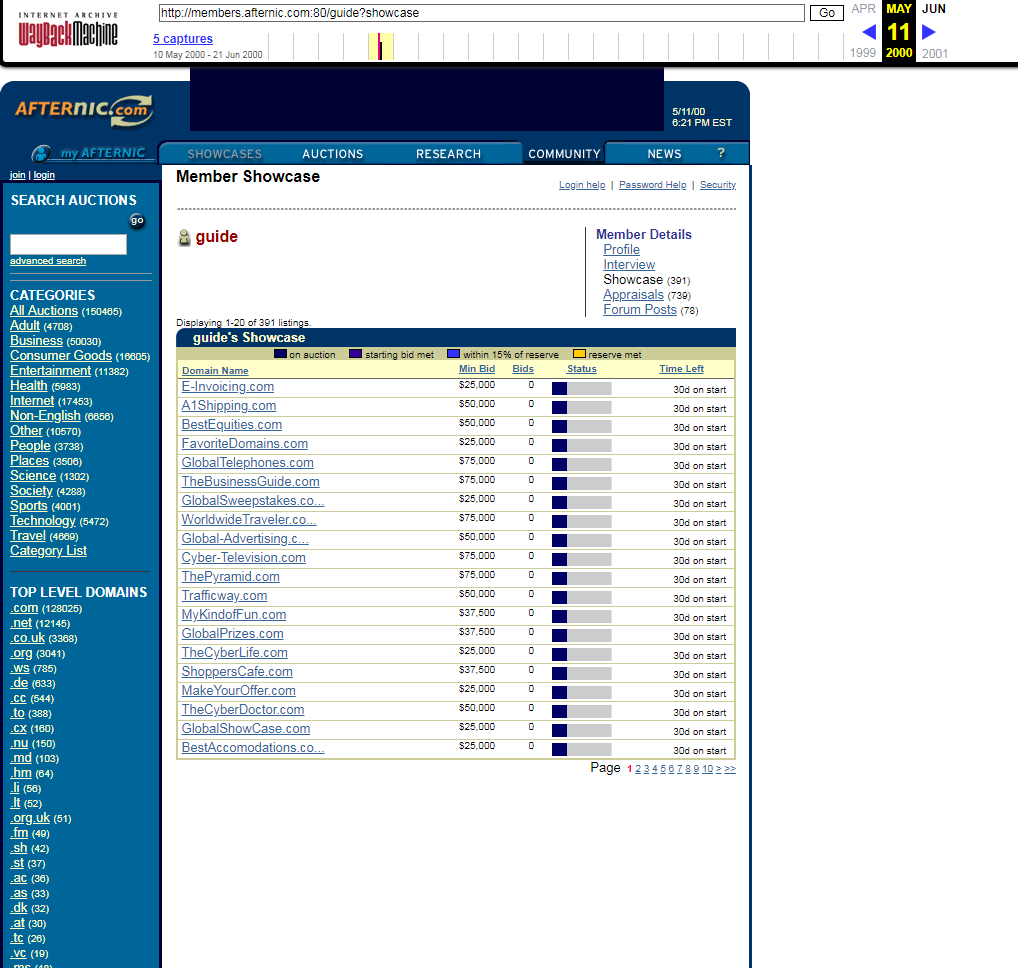Screen dimensions: 1018x968
Task: Click the my Afternic user icon
Action: (41, 154)
